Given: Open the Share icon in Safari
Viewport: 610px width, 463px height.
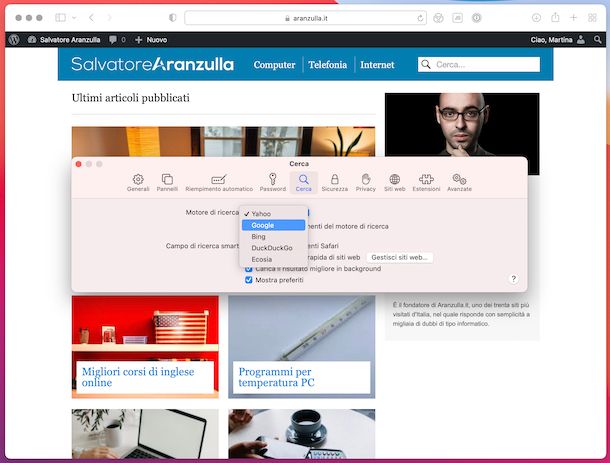Looking at the screenshot, I should pyautogui.click(x=555, y=17).
